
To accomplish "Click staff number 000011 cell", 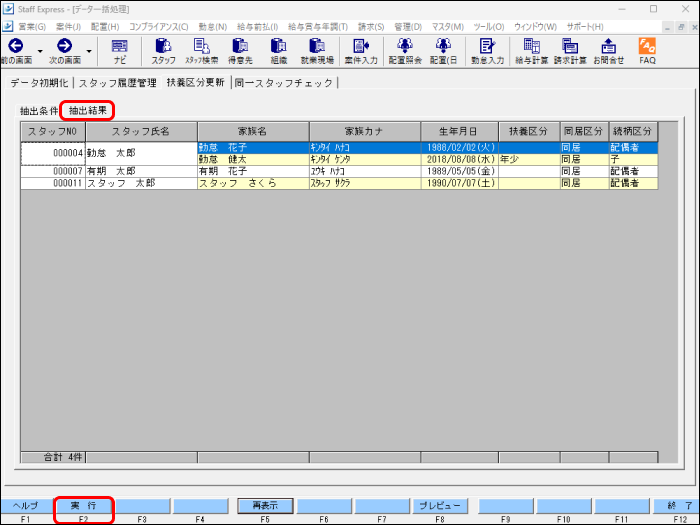I will point(53,183).
